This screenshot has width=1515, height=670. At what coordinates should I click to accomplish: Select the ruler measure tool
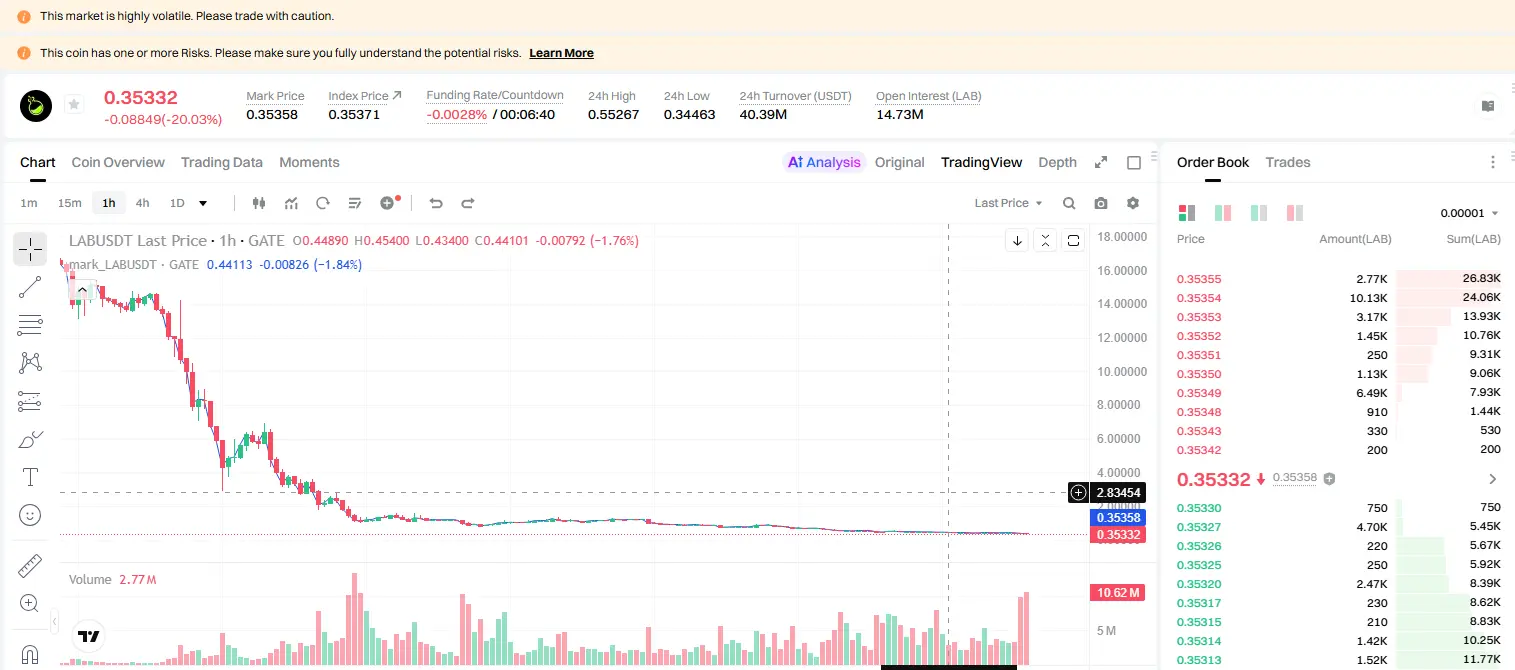pyautogui.click(x=30, y=566)
